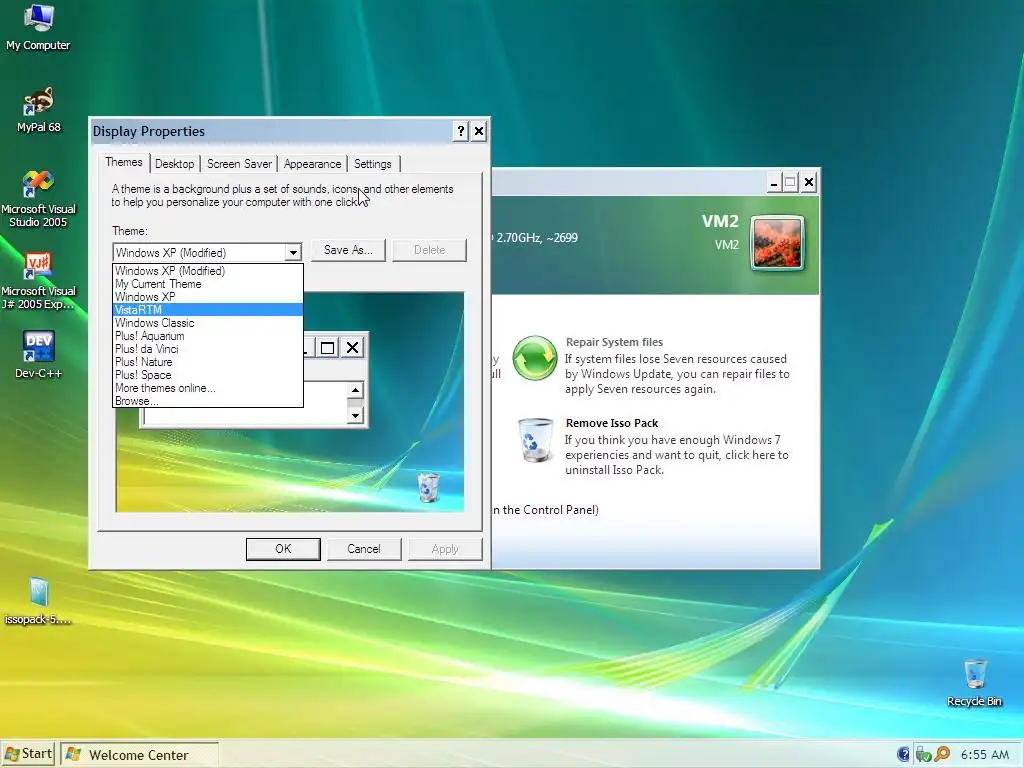Choose My Current Theme from the list
Image resolution: width=1024 pixels, height=768 pixels.
pyautogui.click(x=208, y=283)
